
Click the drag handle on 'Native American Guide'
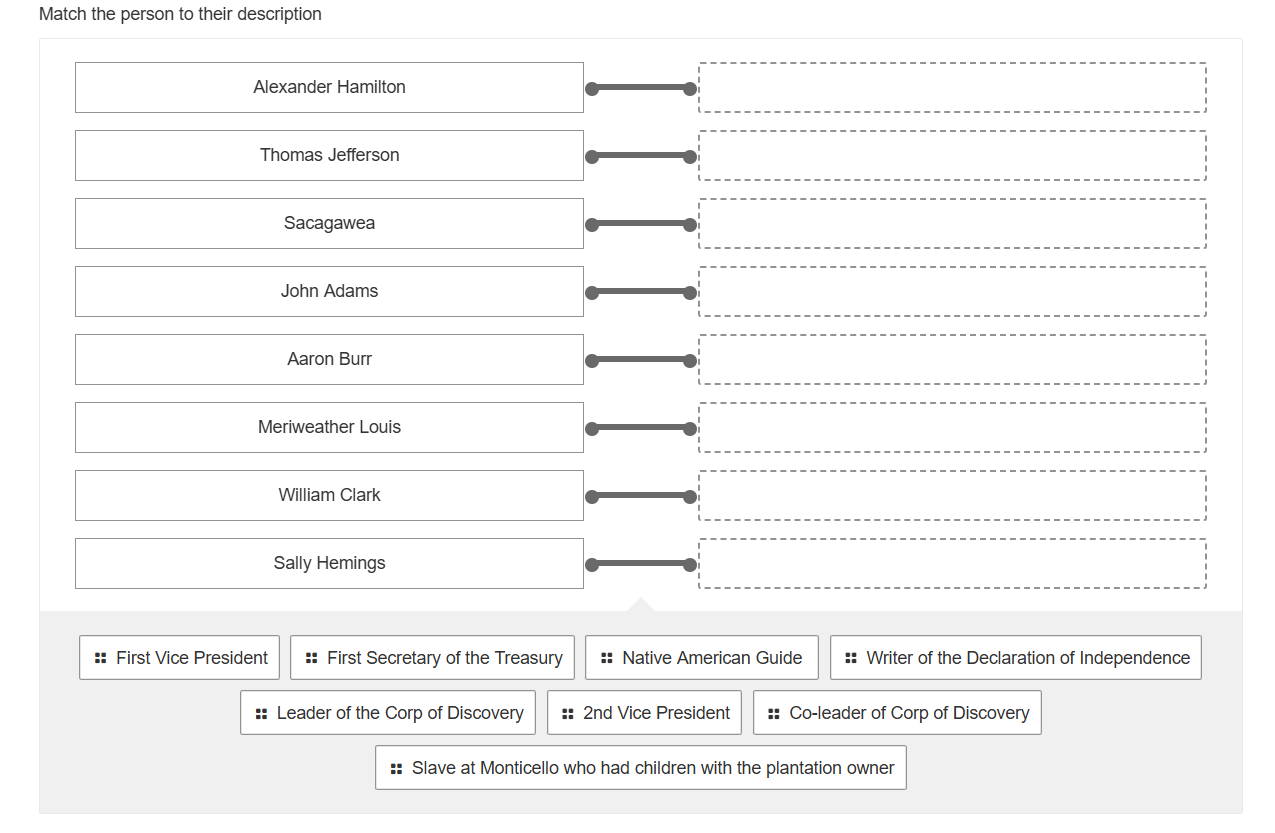tap(606, 657)
